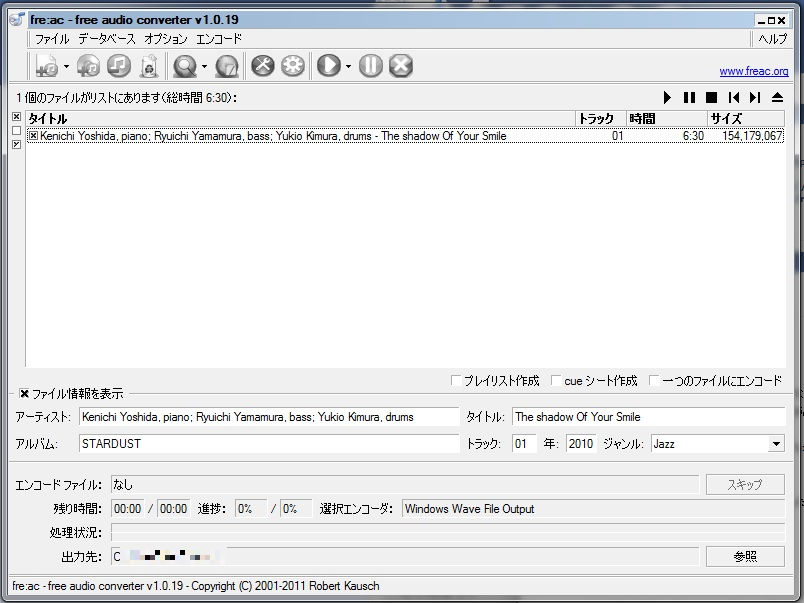
Task: Open the データベース menu
Action: click(107, 39)
